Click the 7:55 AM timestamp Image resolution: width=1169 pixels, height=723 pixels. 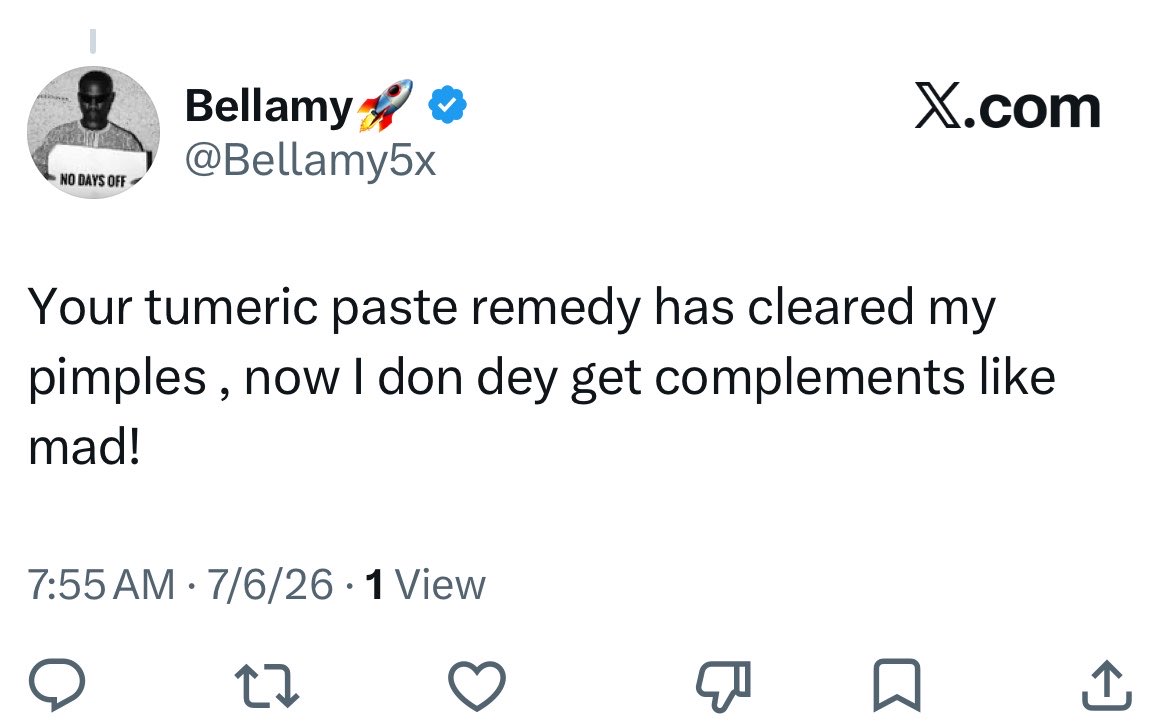101,584
